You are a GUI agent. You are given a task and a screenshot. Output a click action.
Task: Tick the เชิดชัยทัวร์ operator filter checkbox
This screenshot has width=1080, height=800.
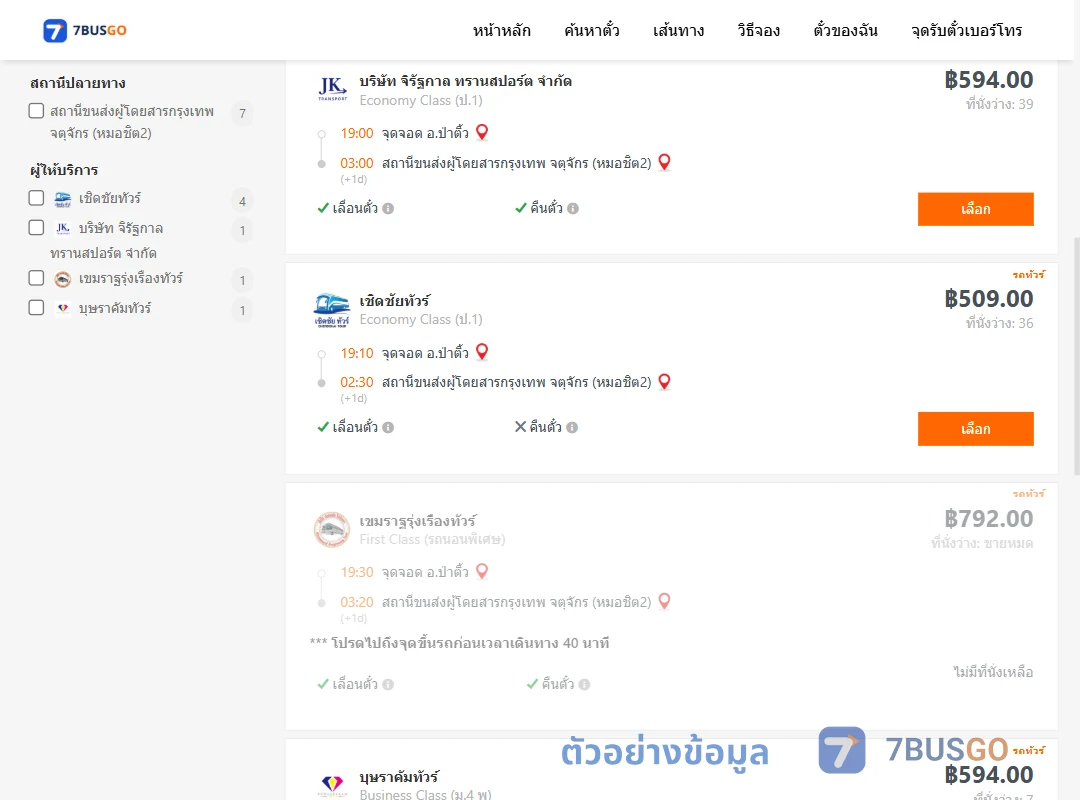tap(37, 198)
